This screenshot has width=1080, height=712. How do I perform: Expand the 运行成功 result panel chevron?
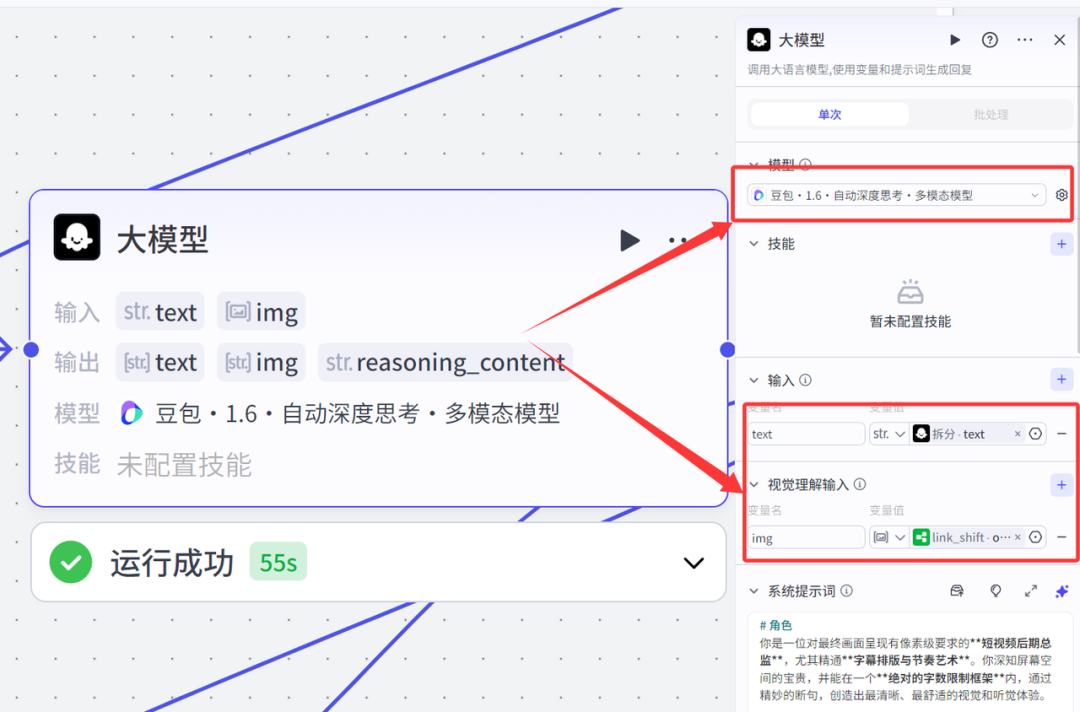tap(694, 563)
